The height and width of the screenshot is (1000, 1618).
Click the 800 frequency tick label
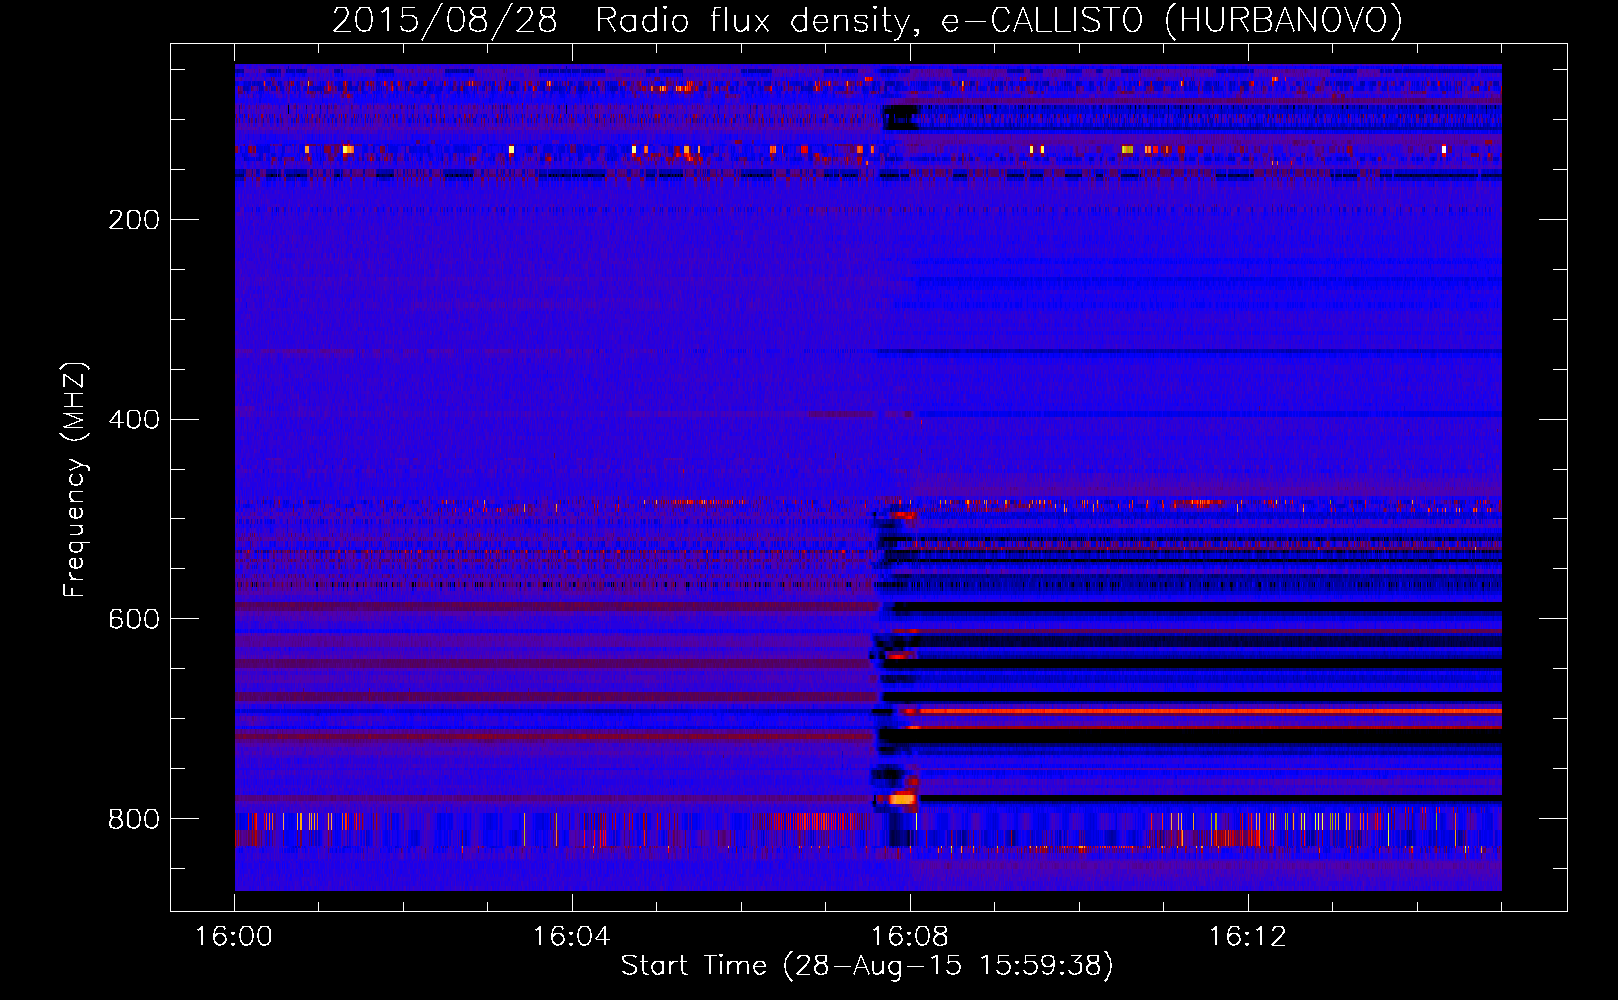[x=134, y=820]
